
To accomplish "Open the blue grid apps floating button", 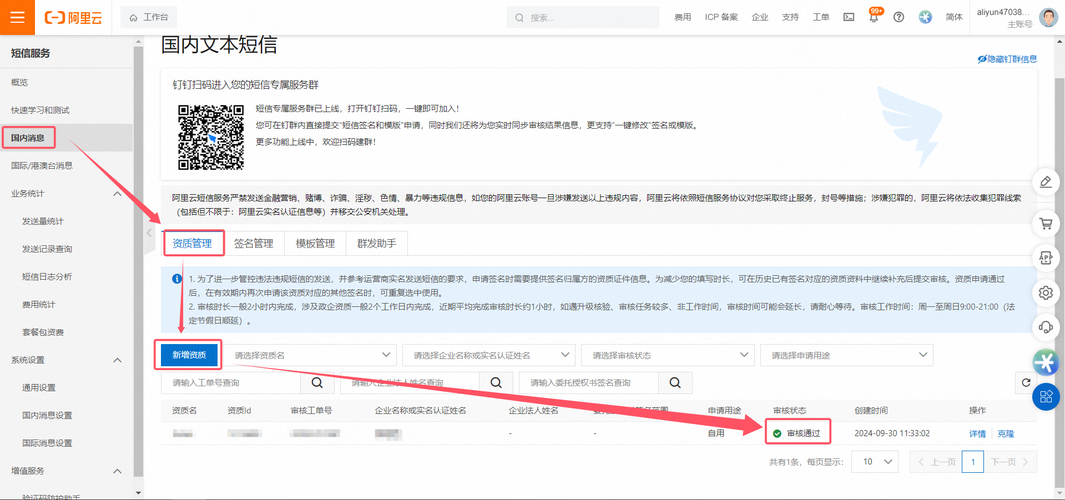I will click(1046, 397).
